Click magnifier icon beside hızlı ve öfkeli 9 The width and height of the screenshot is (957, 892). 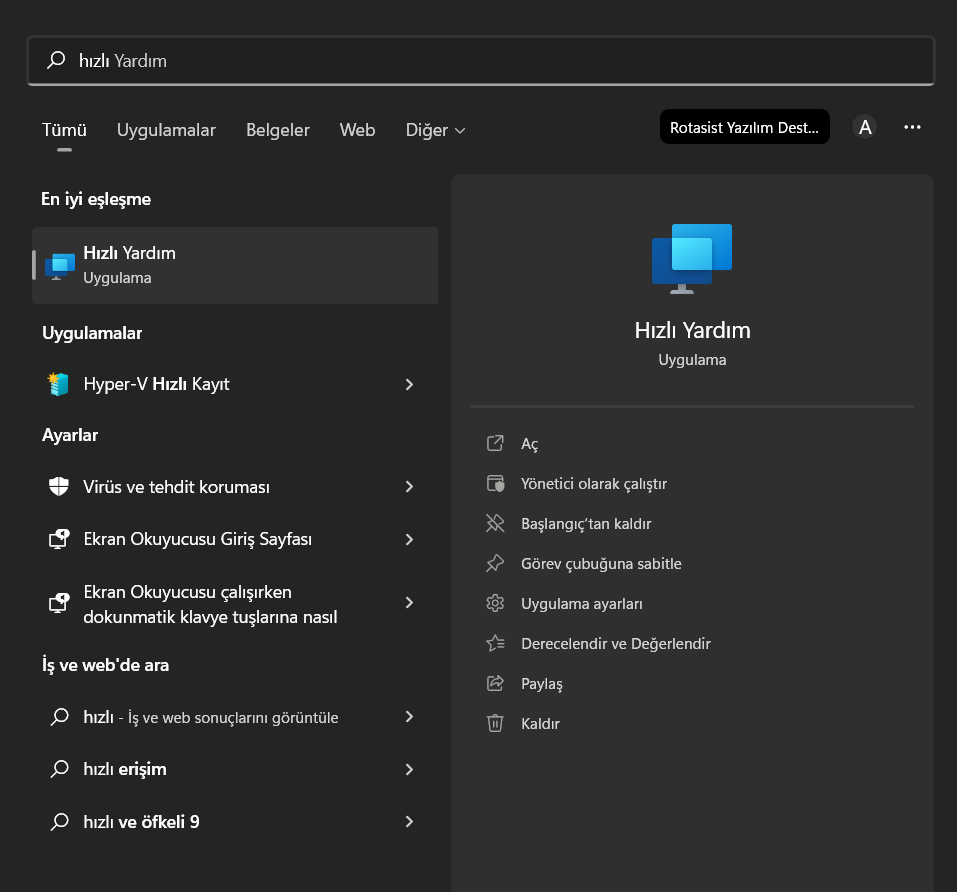tap(59, 822)
